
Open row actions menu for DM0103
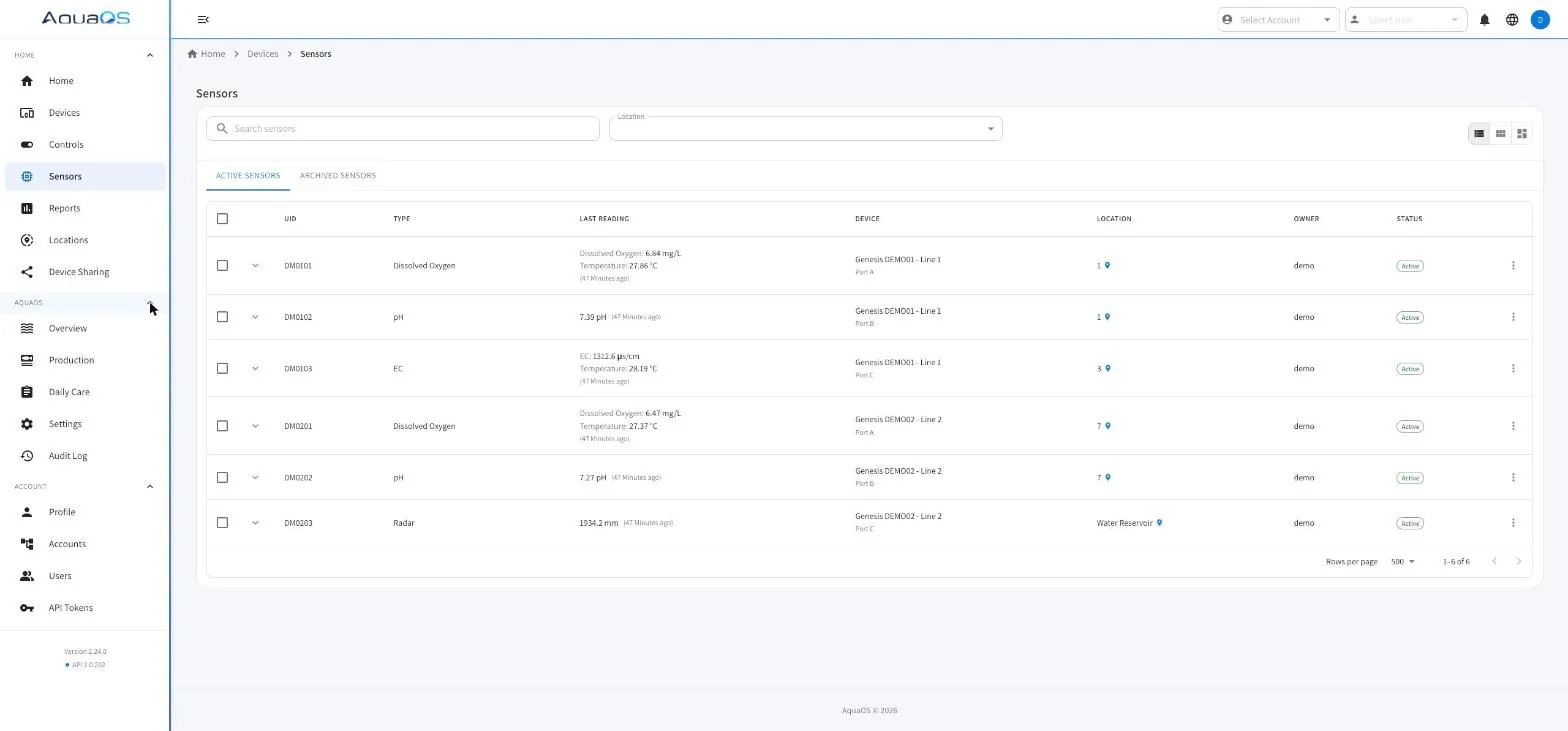(1513, 369)
